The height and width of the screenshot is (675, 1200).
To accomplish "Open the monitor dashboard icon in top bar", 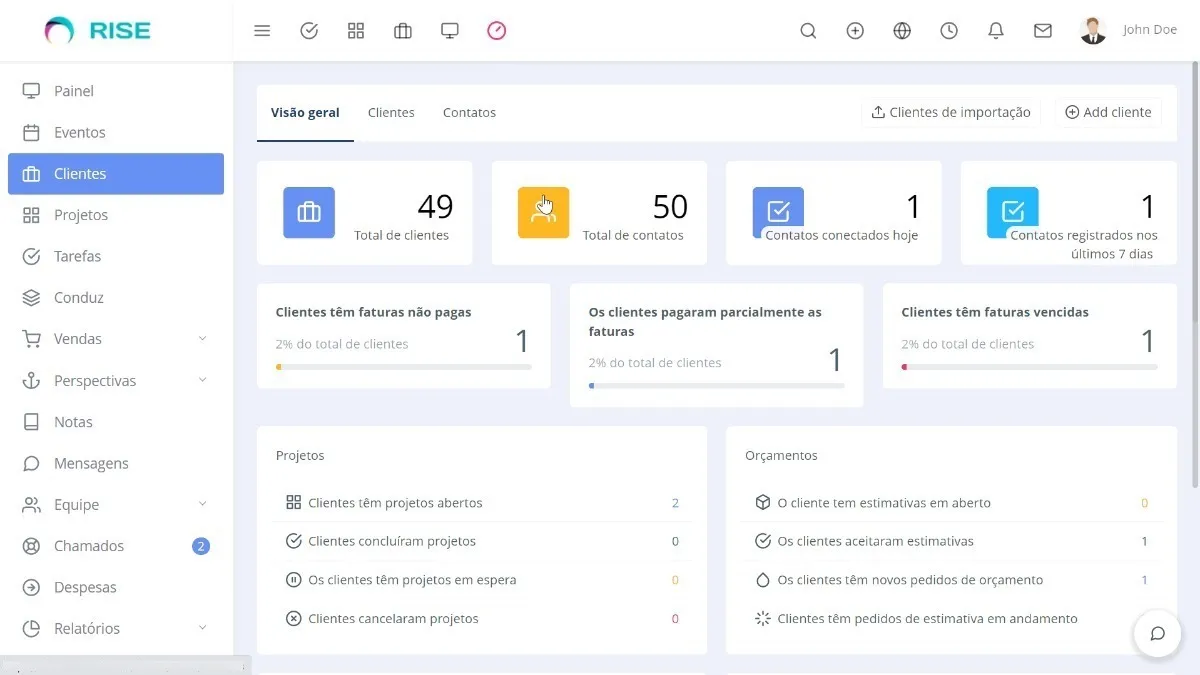I will [450, 31].
